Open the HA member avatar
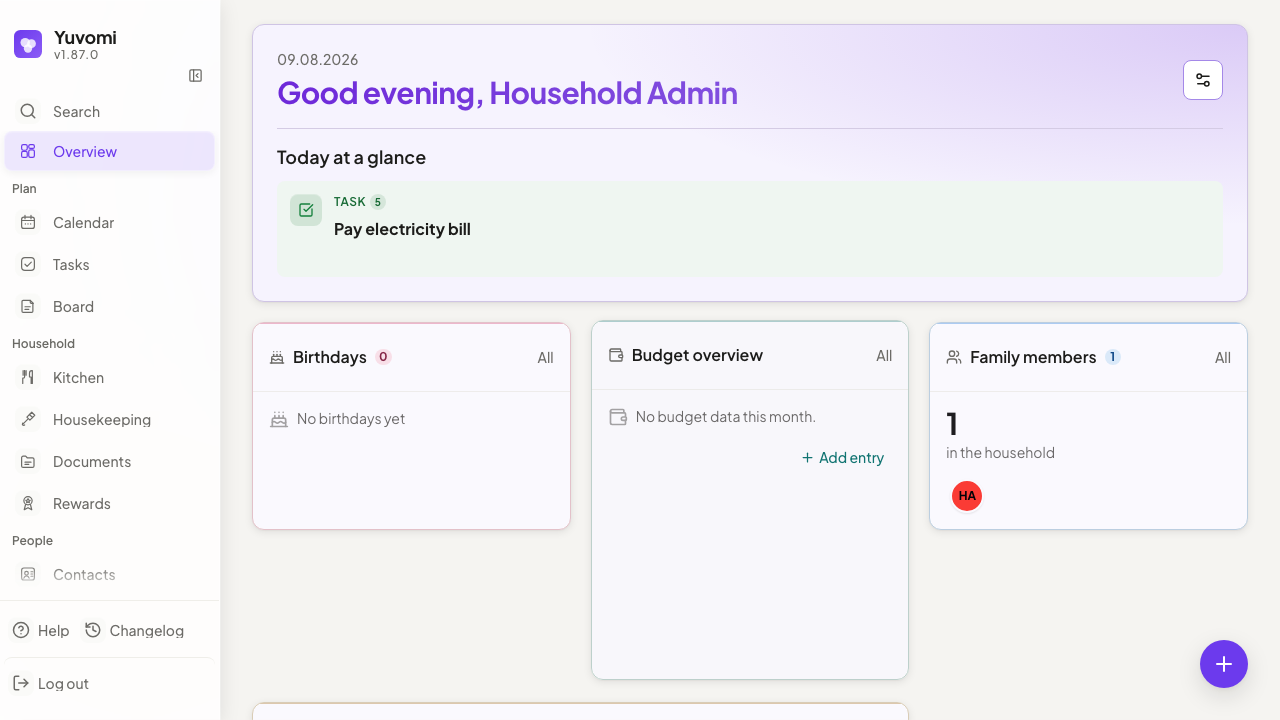The width and height of the screenshot is (1280, 720). coord(967,496)
